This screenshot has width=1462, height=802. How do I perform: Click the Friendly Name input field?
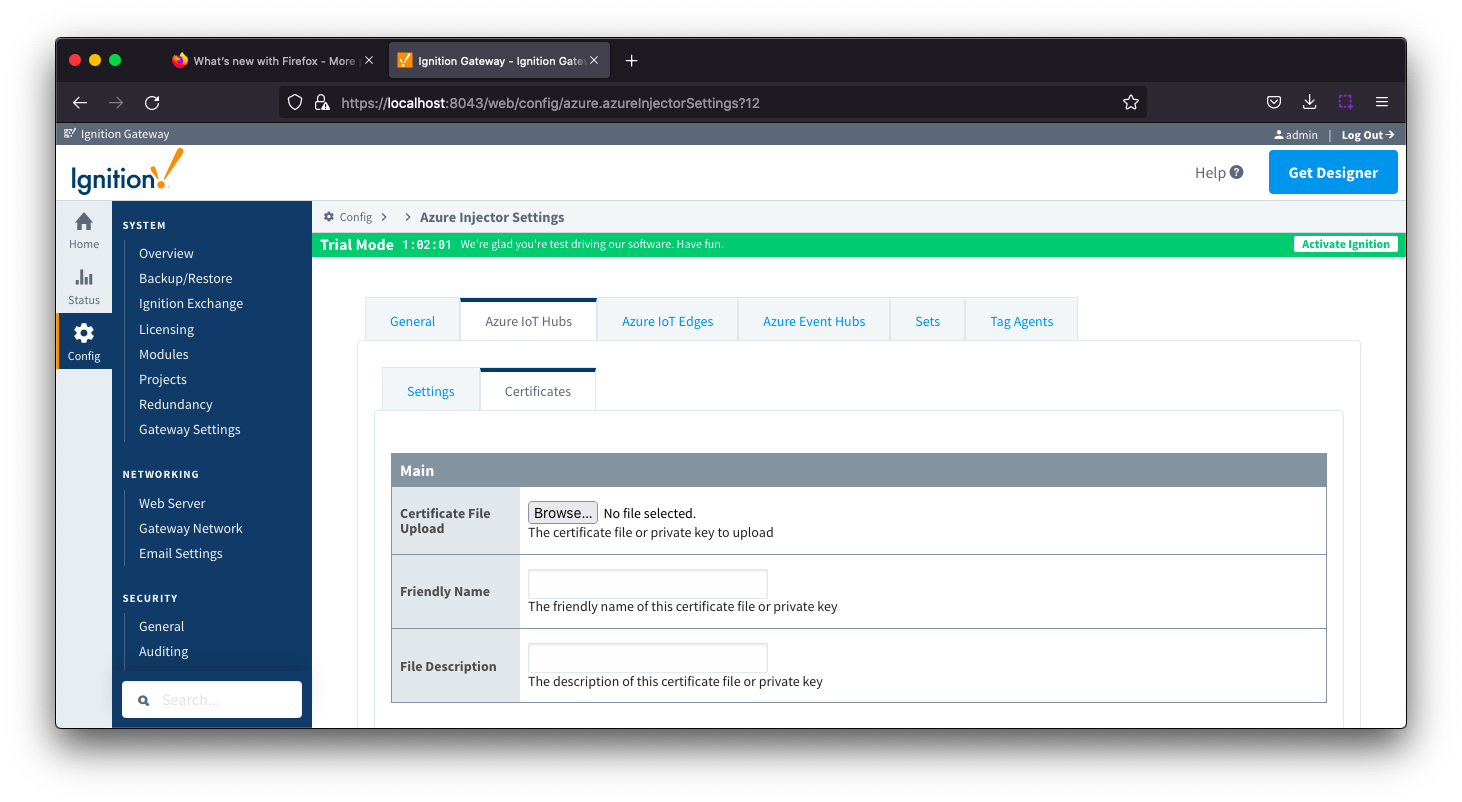(x=647, y=584)
